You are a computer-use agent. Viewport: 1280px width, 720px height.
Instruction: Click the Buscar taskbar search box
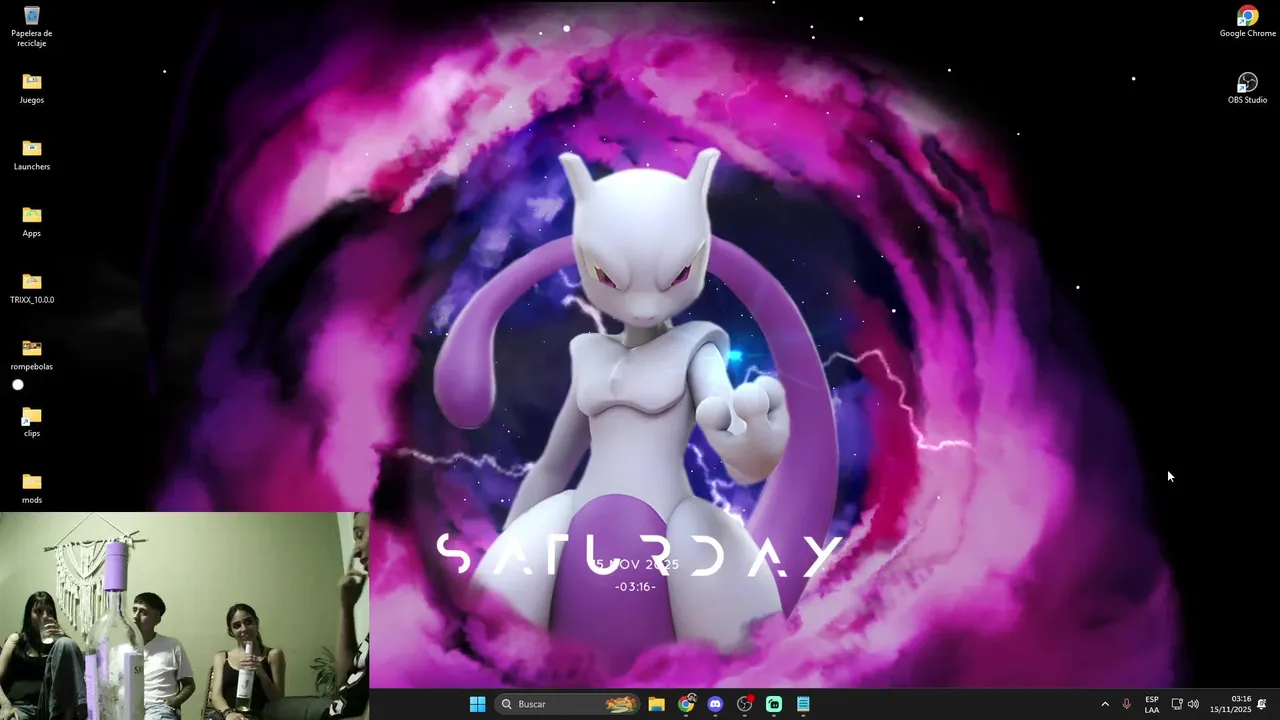click(568, 704)
